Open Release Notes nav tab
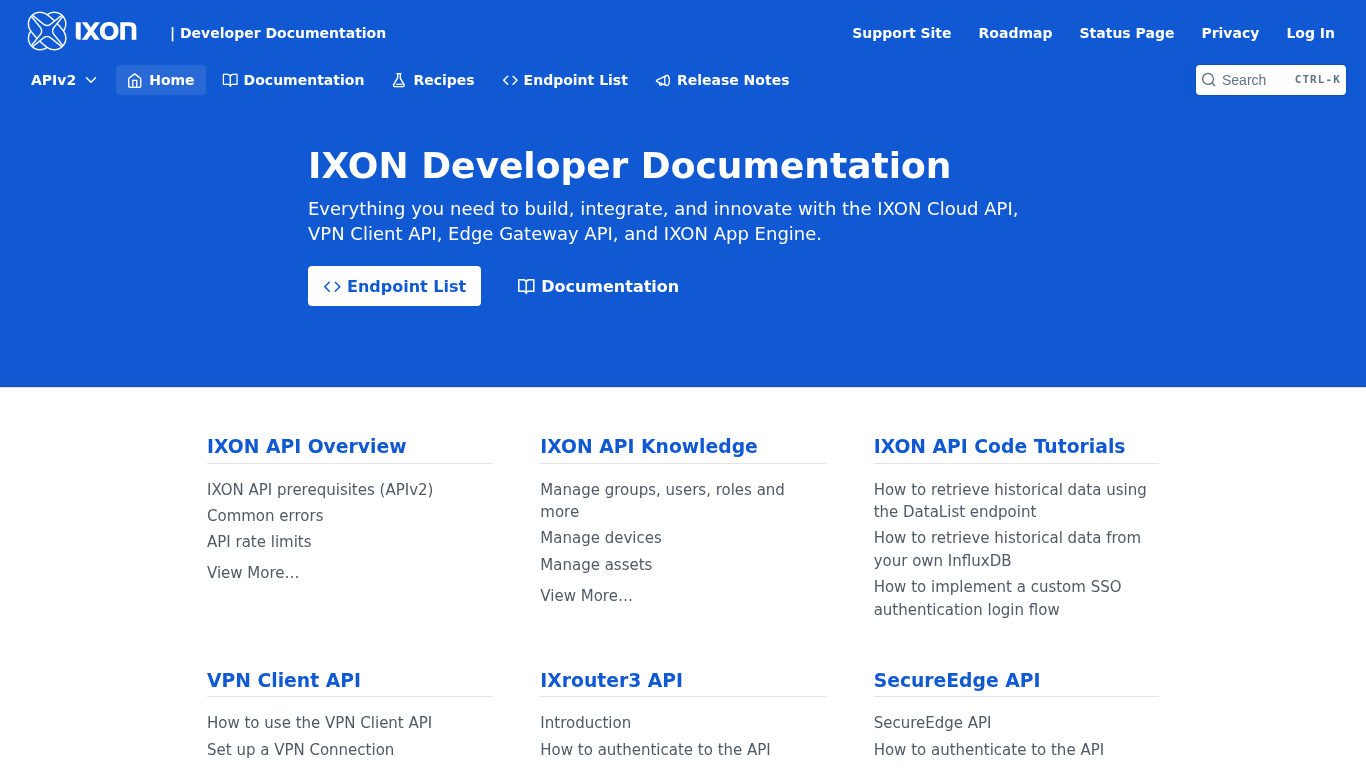This screenshot has width=1366, height=768. point(722,80)
